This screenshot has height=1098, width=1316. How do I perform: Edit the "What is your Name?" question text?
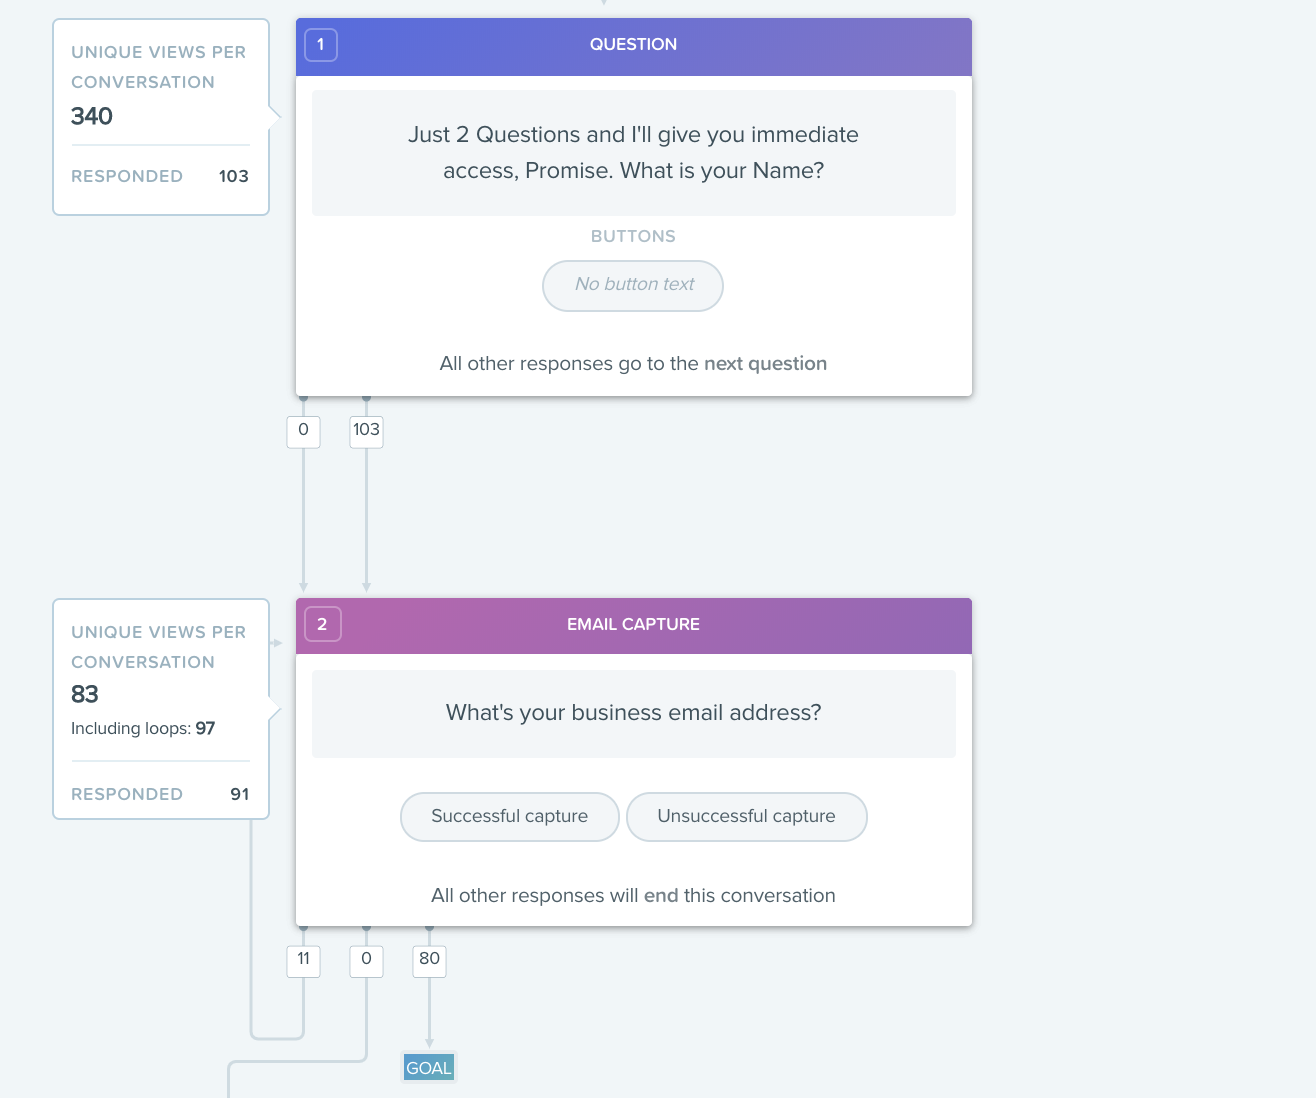click(633, 153)
